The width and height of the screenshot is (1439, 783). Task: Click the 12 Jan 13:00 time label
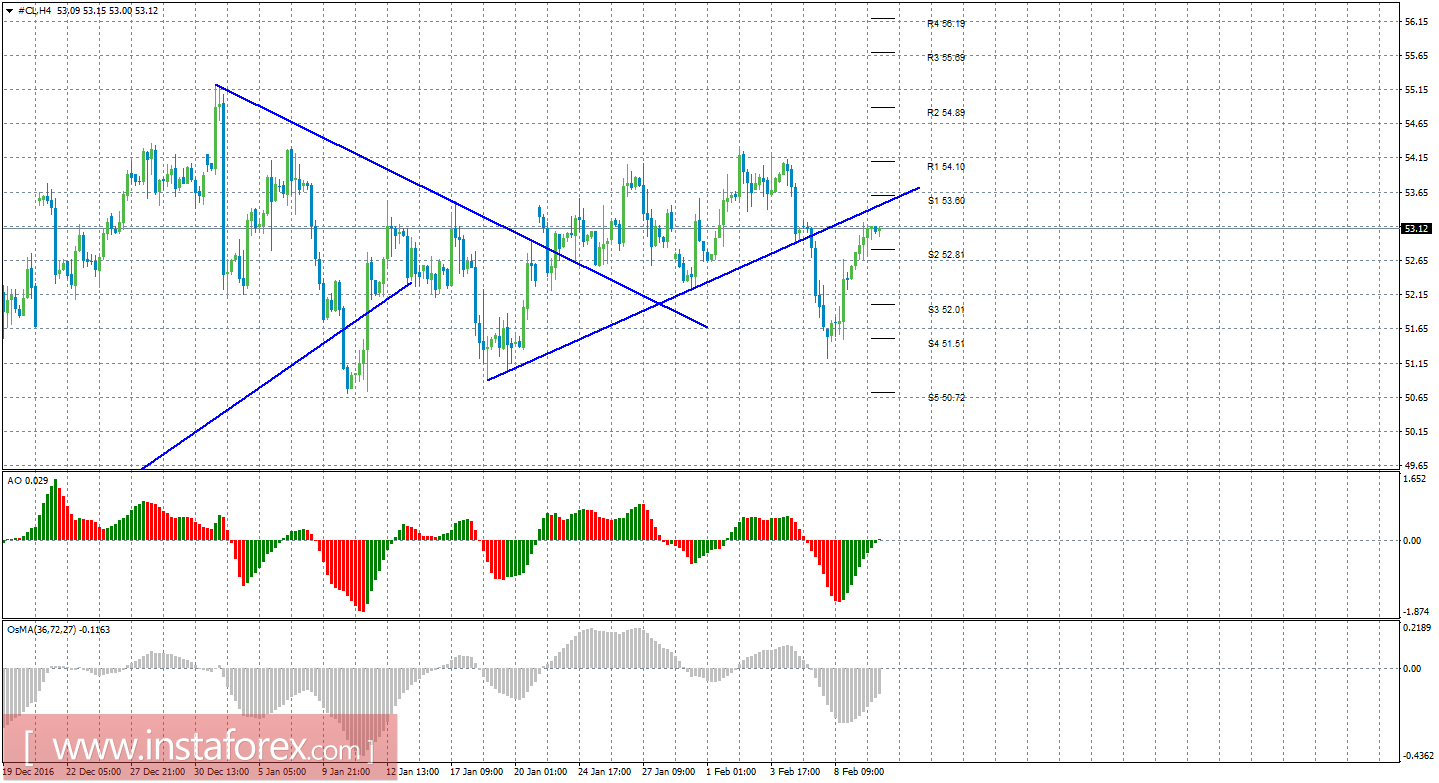(412, 772)
